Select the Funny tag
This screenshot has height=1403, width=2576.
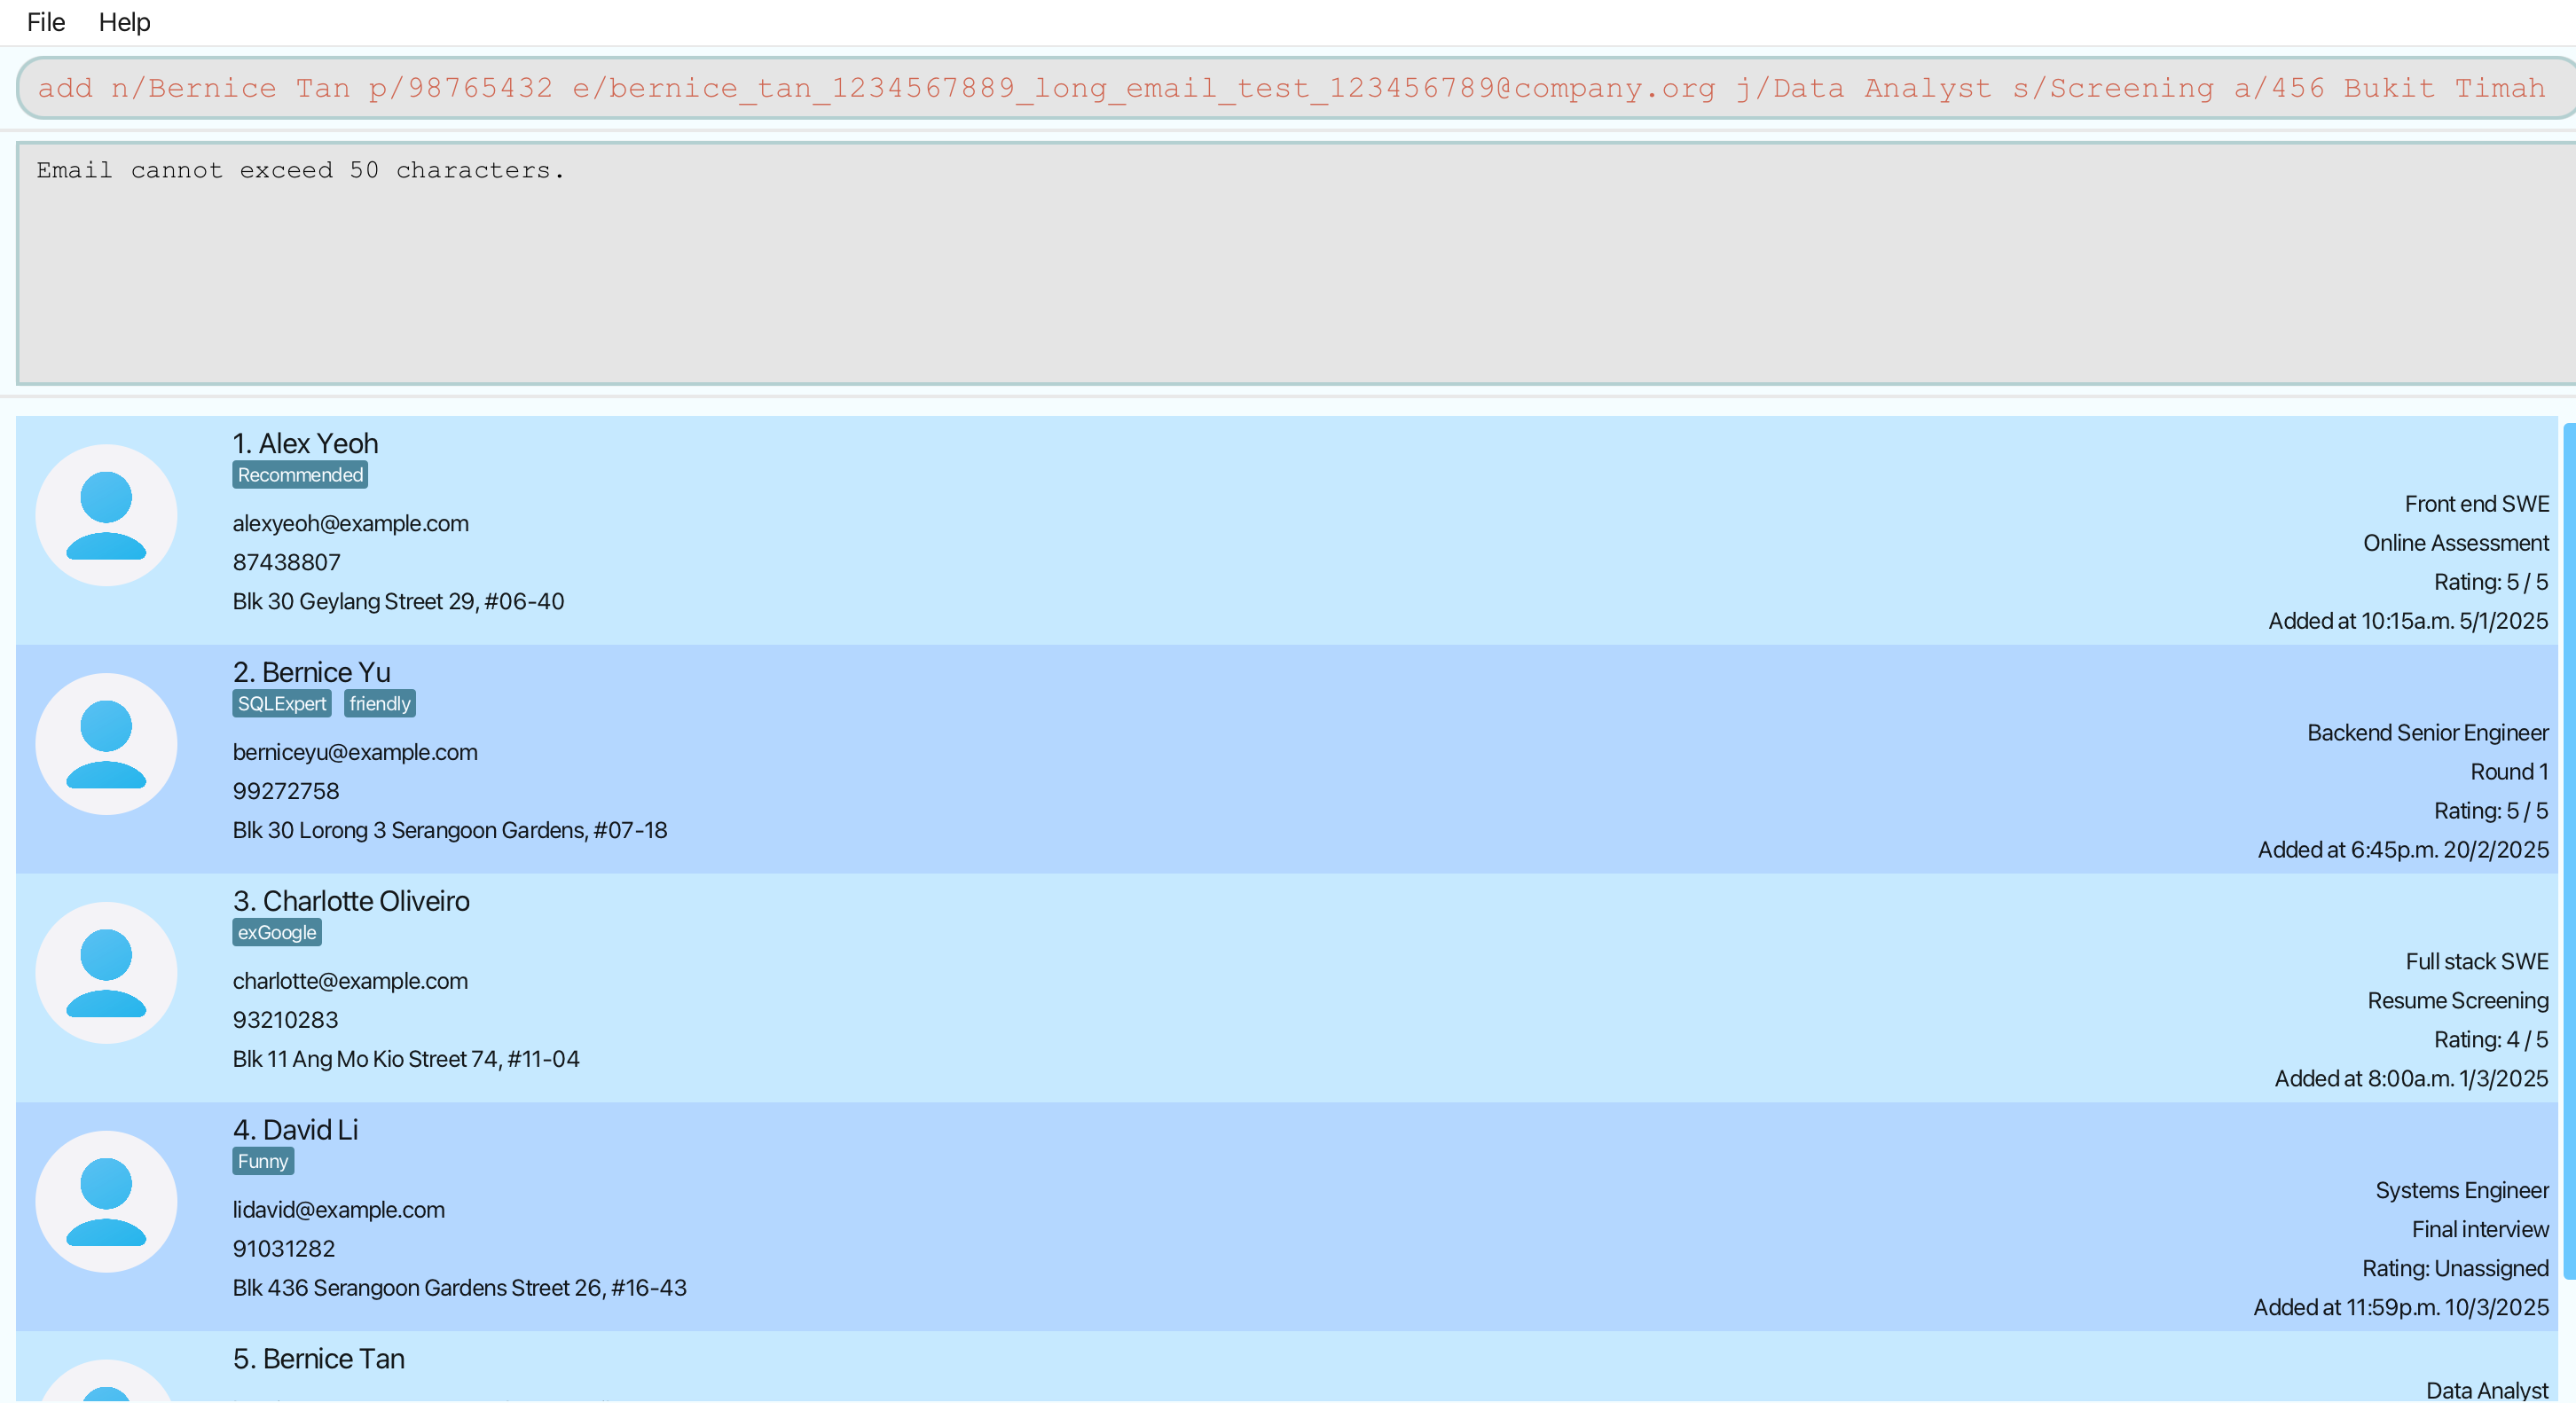point(263,1162)
